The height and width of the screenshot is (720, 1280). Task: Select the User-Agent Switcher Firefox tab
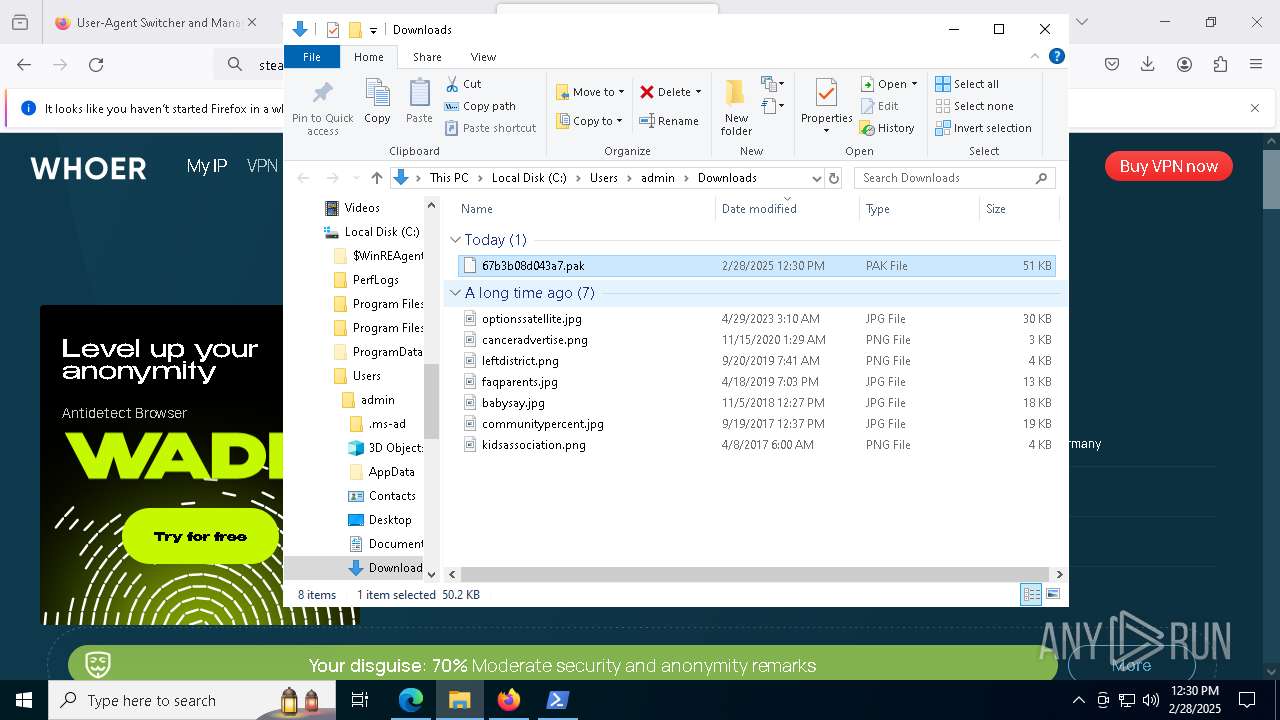(x=155, y=22)
